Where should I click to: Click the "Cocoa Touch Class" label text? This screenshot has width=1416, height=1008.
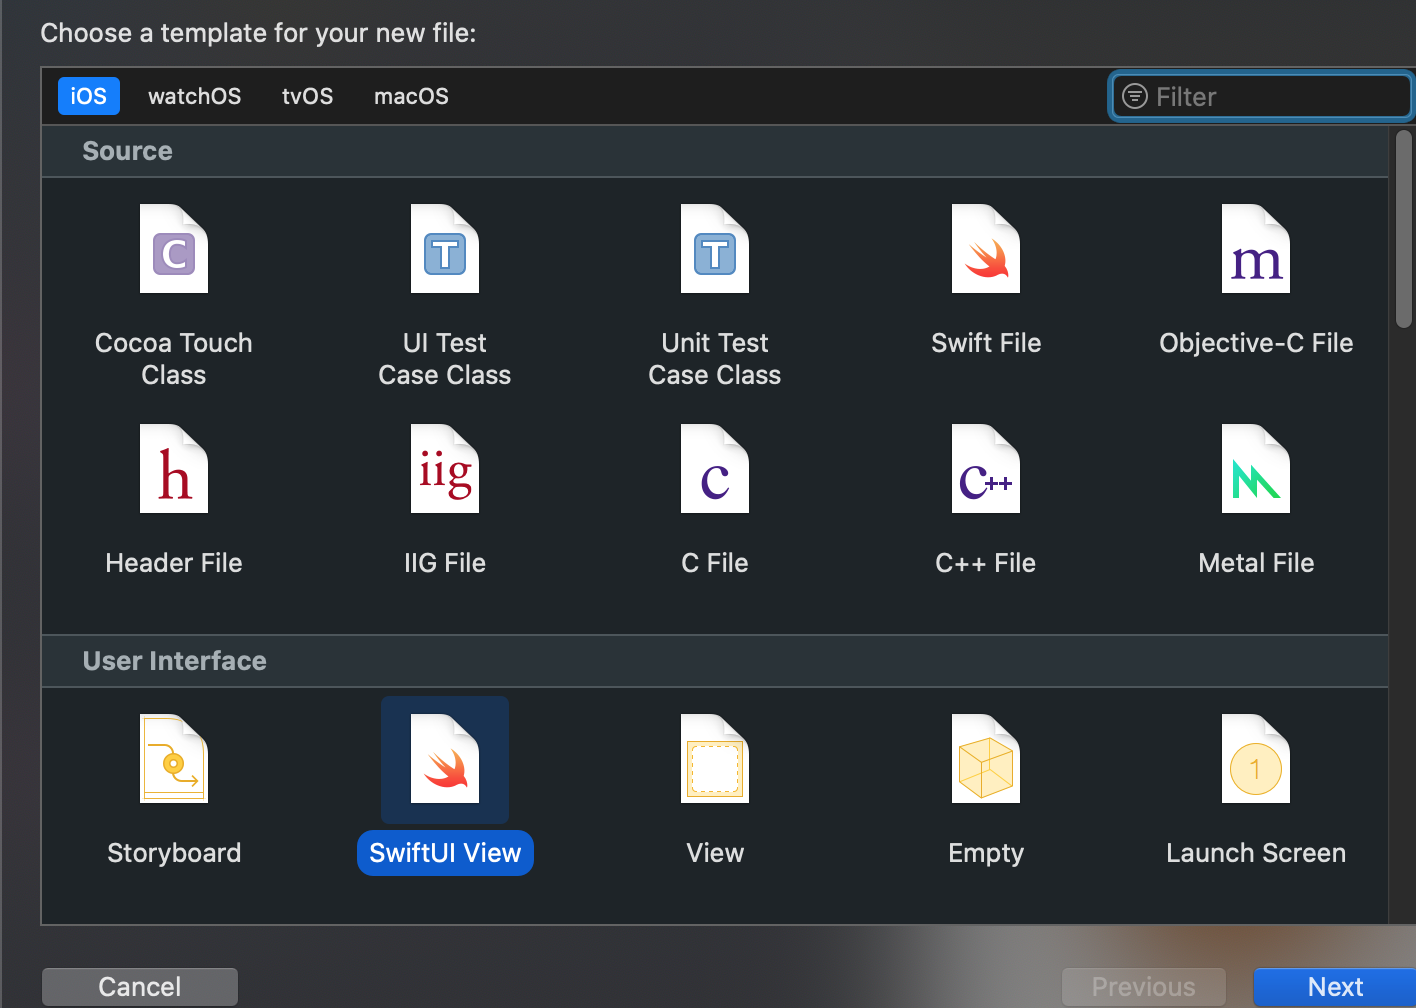pyautogui.click(x=174, y=359)
